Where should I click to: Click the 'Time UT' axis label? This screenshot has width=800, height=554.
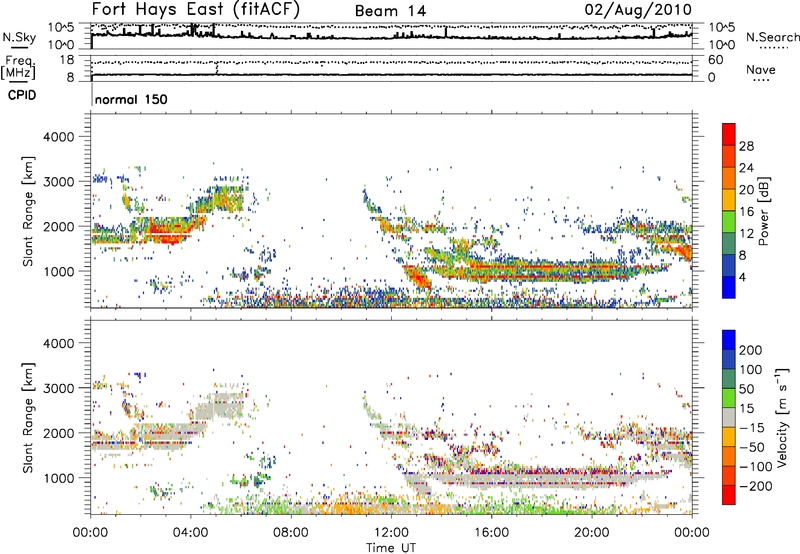(391, 548)
